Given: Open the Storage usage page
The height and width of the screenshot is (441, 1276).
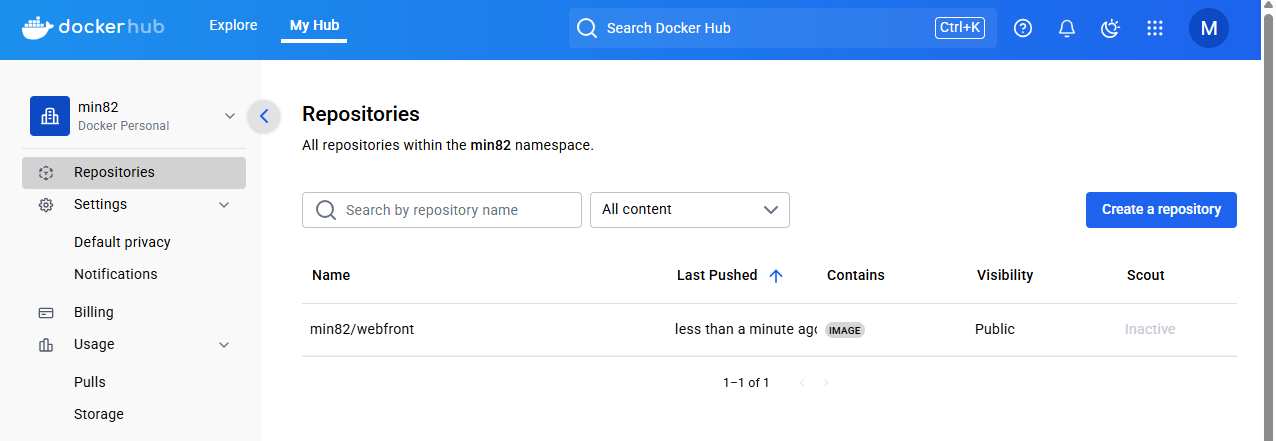Looking at the screenshot, I should [x=99, y=414].
